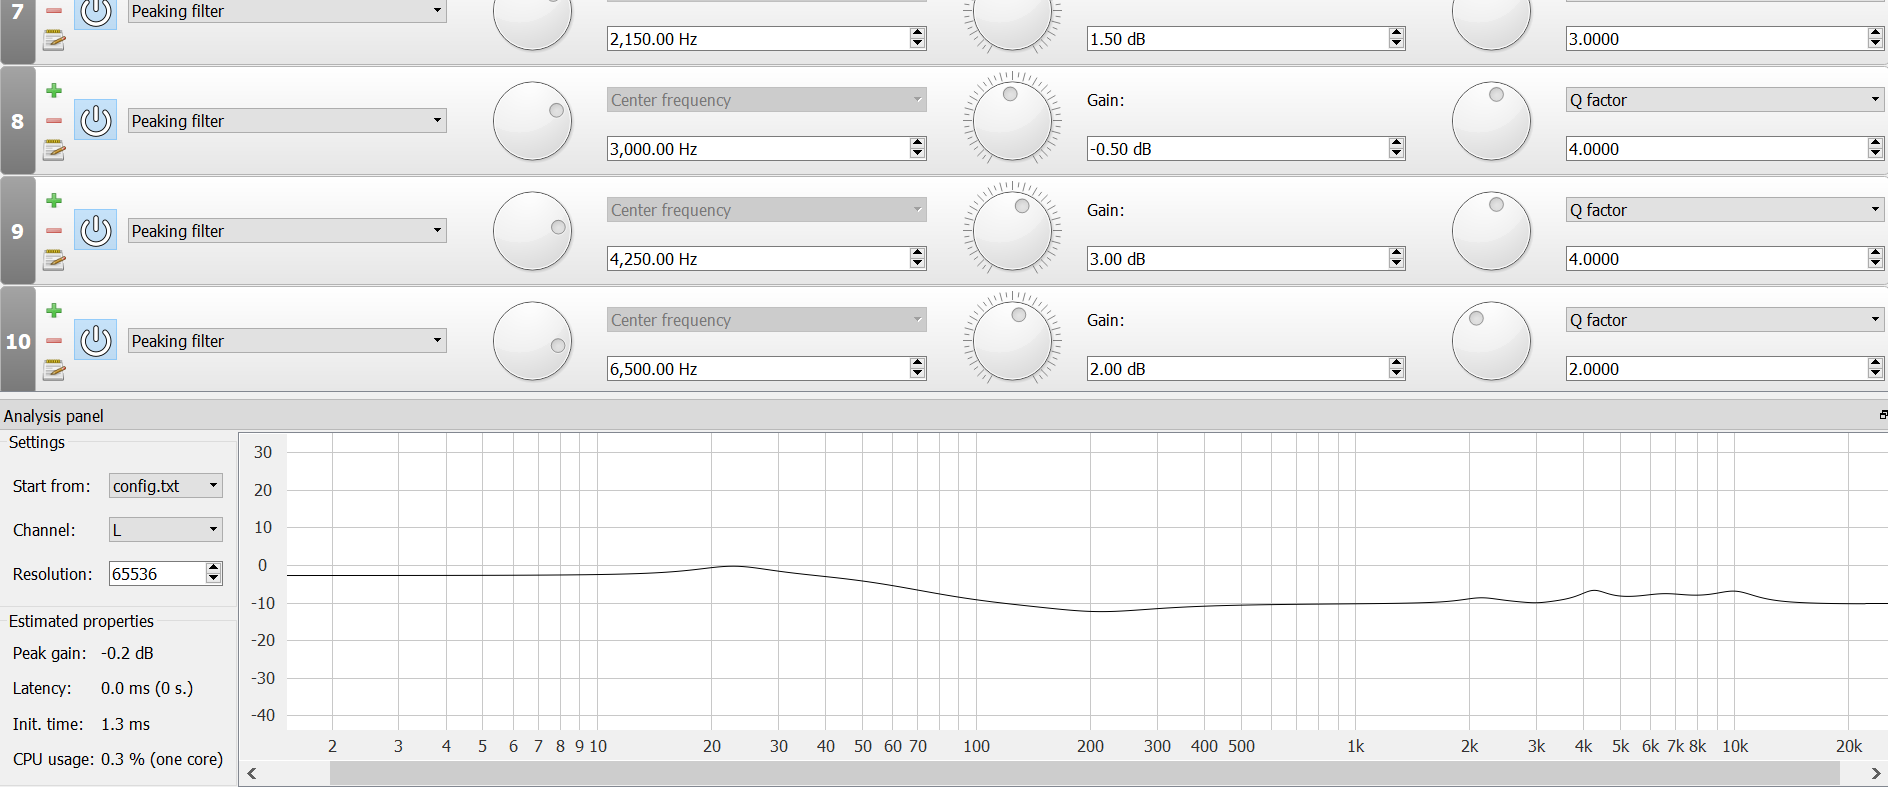
Task: Click the left arrow of graph scrollbar
Action: [x=252, y=773]
